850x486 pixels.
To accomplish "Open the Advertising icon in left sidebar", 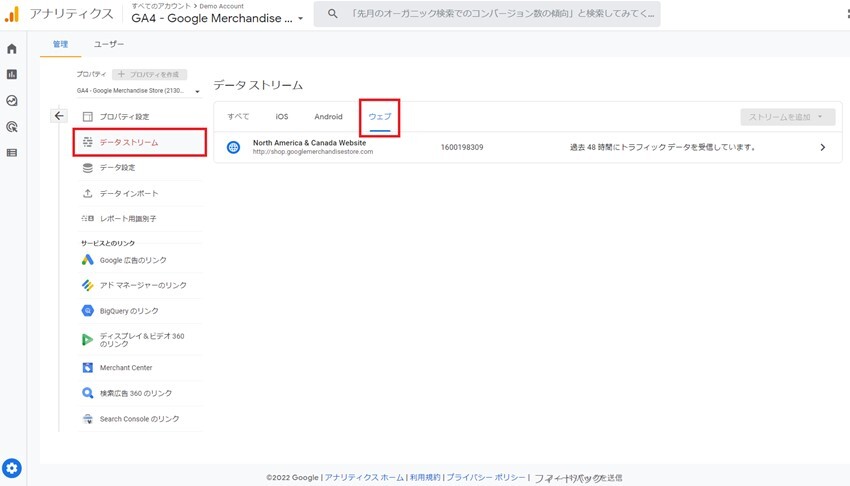I will [x=12, y=127].
